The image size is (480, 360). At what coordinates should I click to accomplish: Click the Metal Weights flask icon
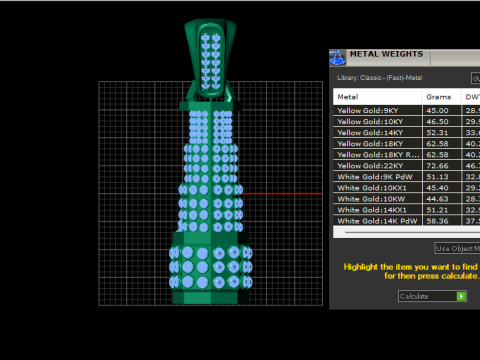pos(337,58)
